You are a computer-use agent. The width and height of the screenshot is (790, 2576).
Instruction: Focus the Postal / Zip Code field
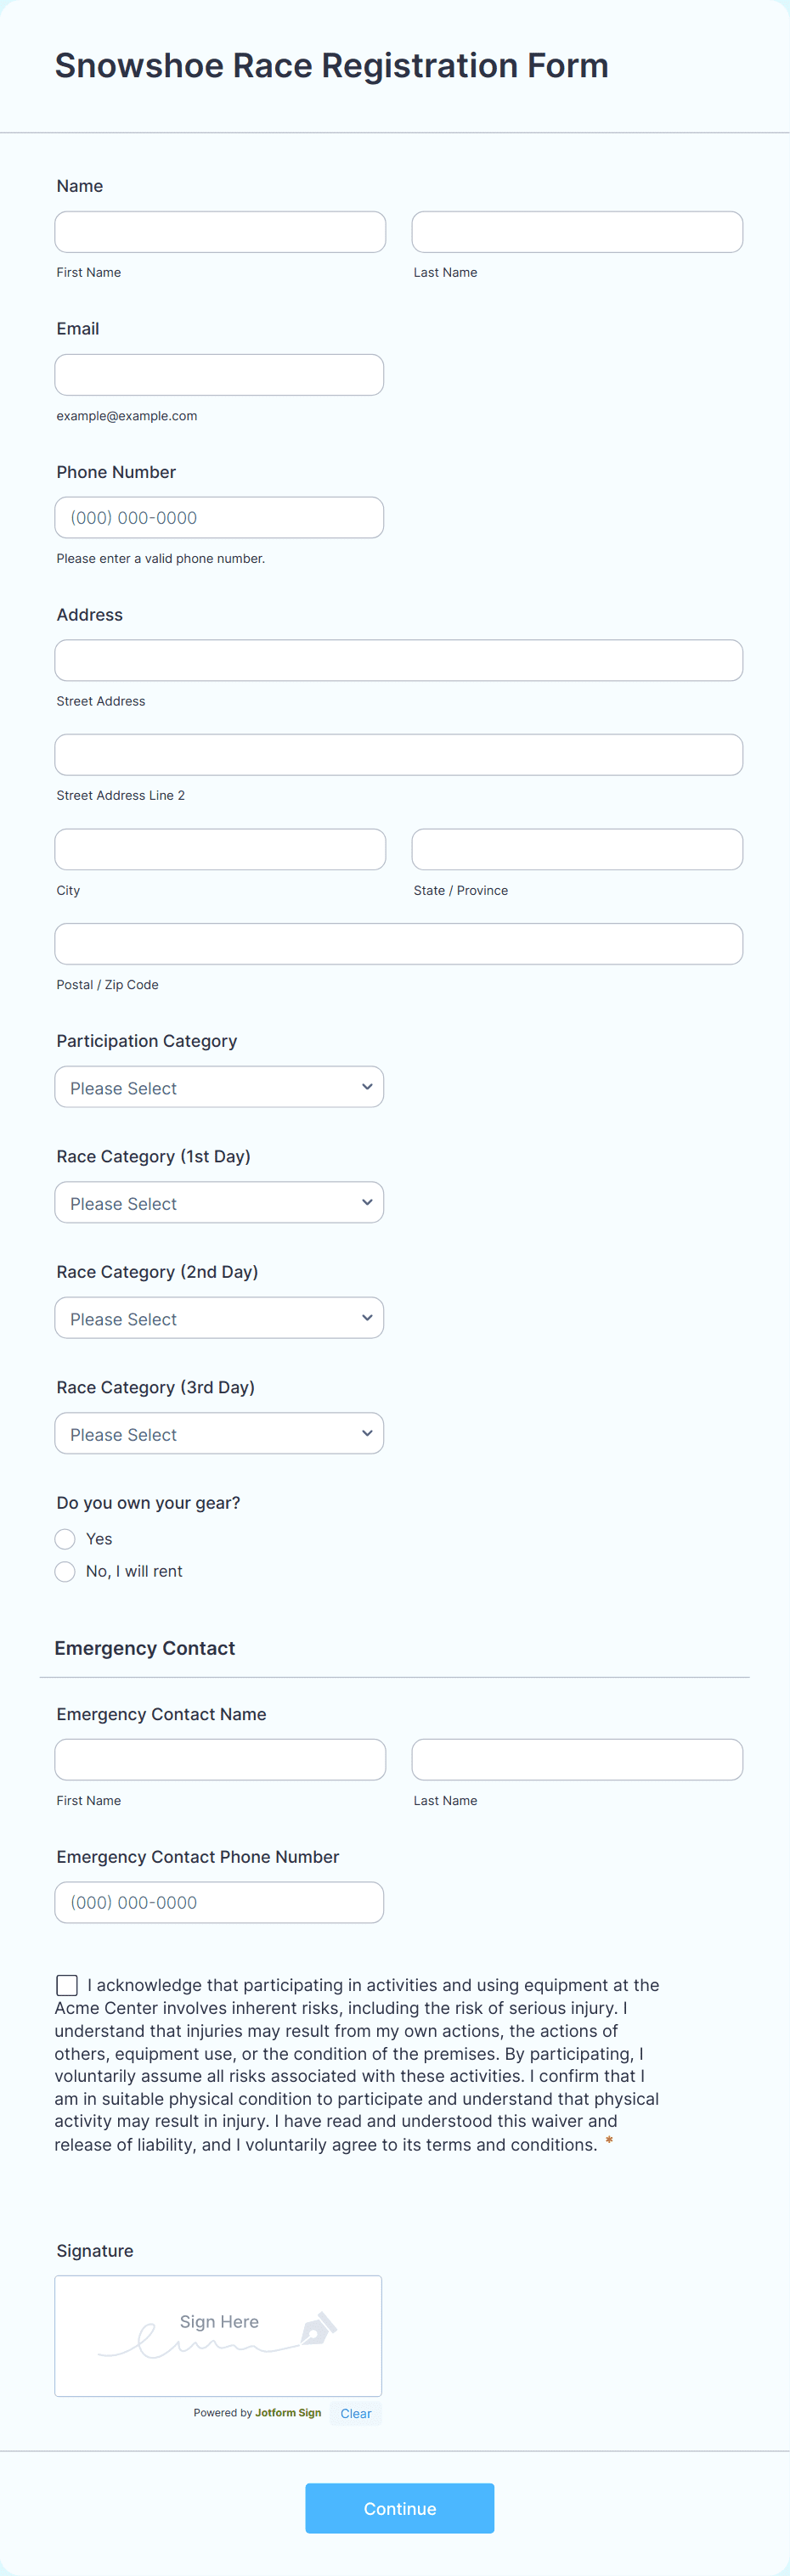click(398, 944)
